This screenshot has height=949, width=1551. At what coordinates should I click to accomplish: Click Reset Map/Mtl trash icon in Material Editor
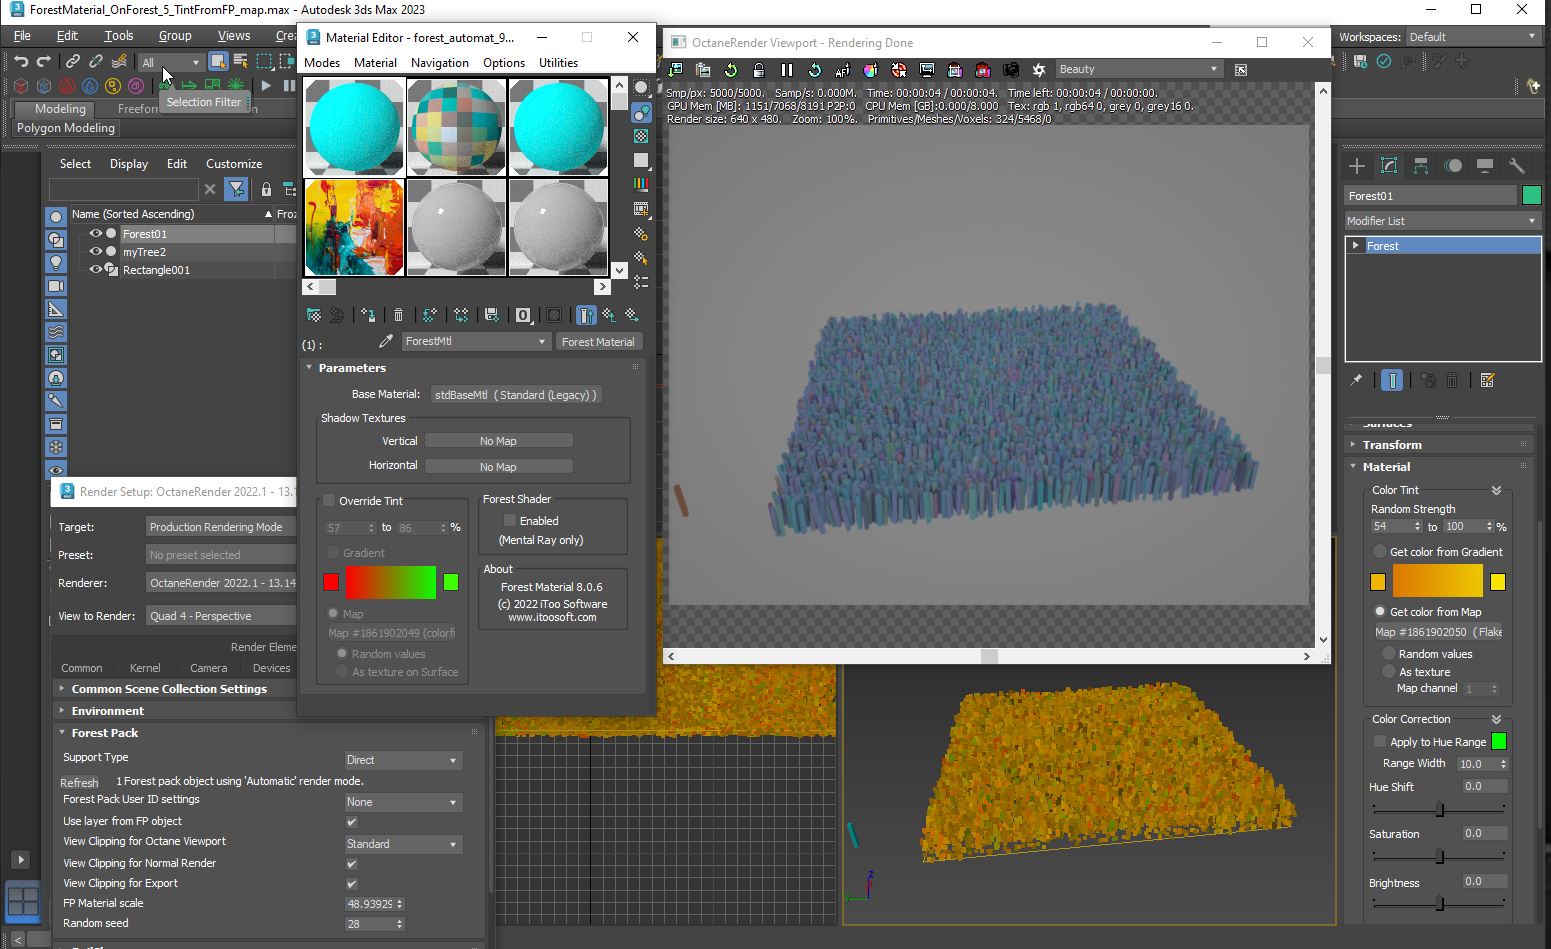(x=399, y=315)
